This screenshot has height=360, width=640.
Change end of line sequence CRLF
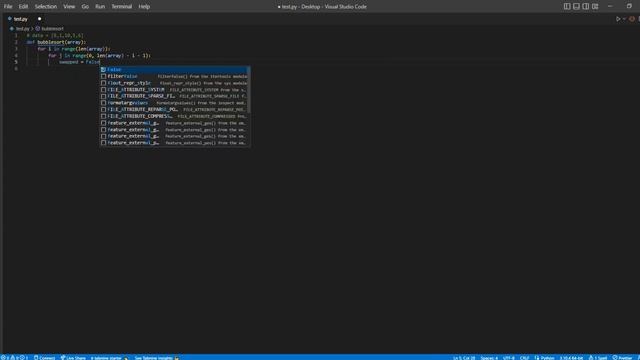point(524,358)
